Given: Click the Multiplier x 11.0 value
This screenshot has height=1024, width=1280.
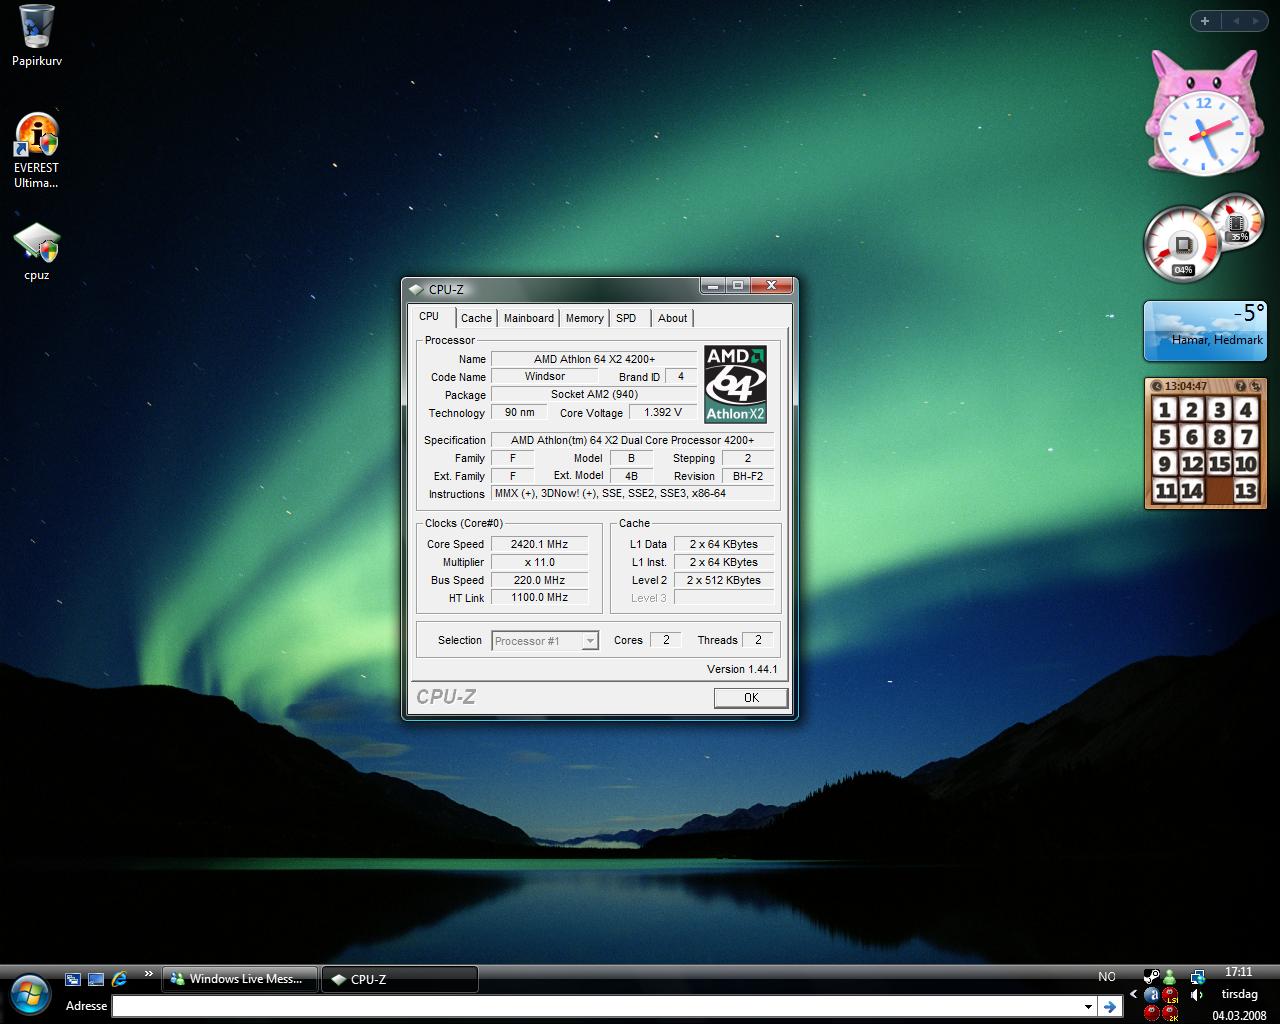Looking at the screenshot, I should click(539, 562).
